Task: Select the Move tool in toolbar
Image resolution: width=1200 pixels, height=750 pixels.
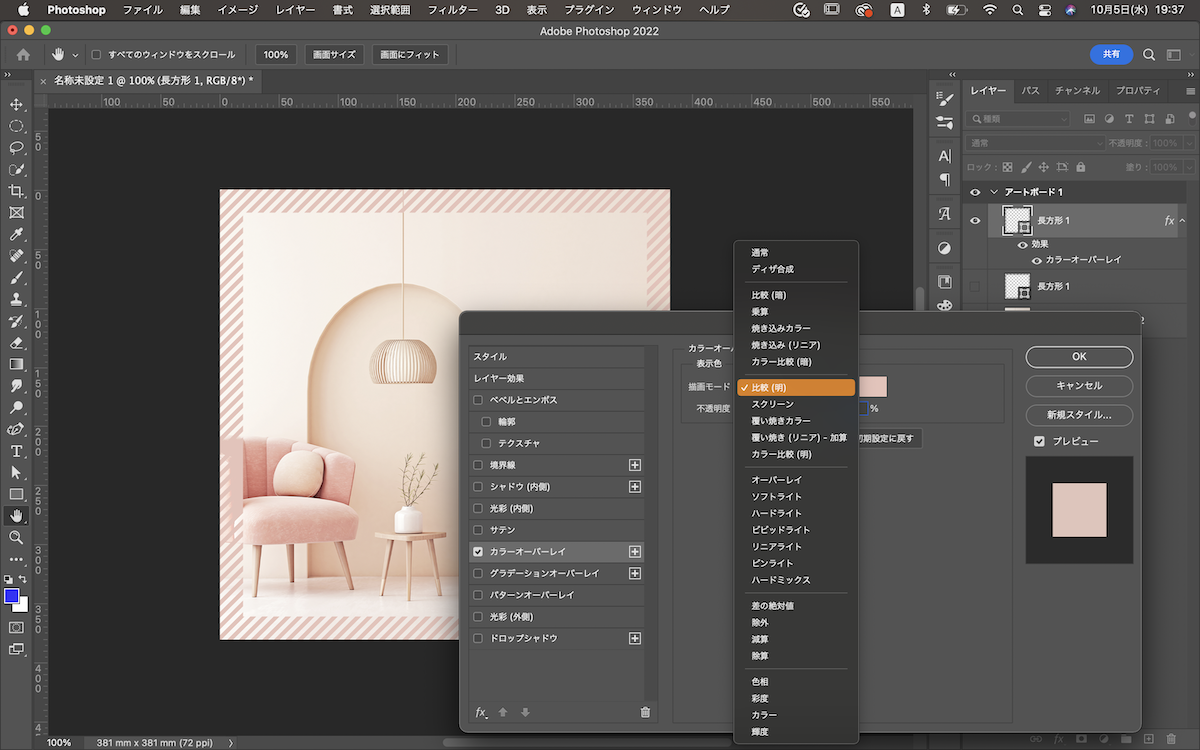Action: pos(16,105)
